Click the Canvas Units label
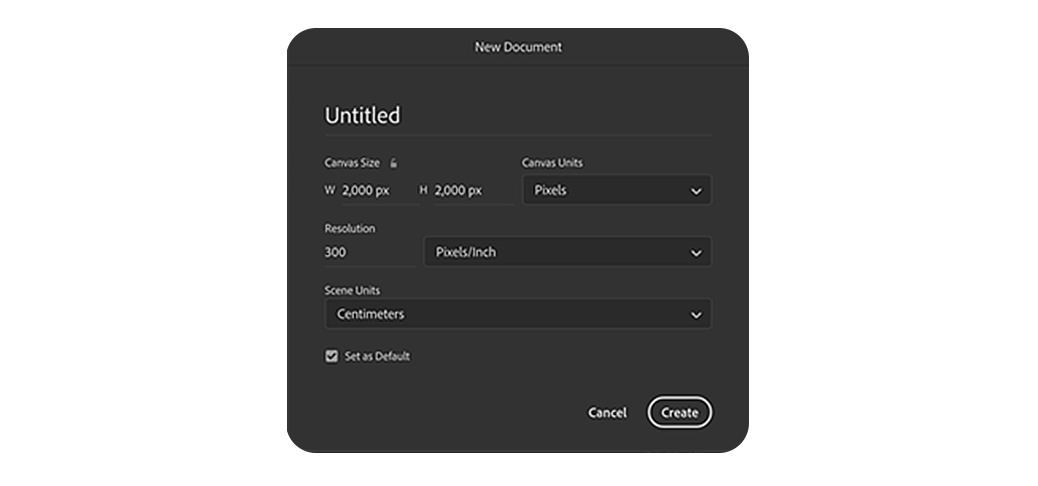Image resolution: width=1038 pixels, height=486 pixels. 552,162
